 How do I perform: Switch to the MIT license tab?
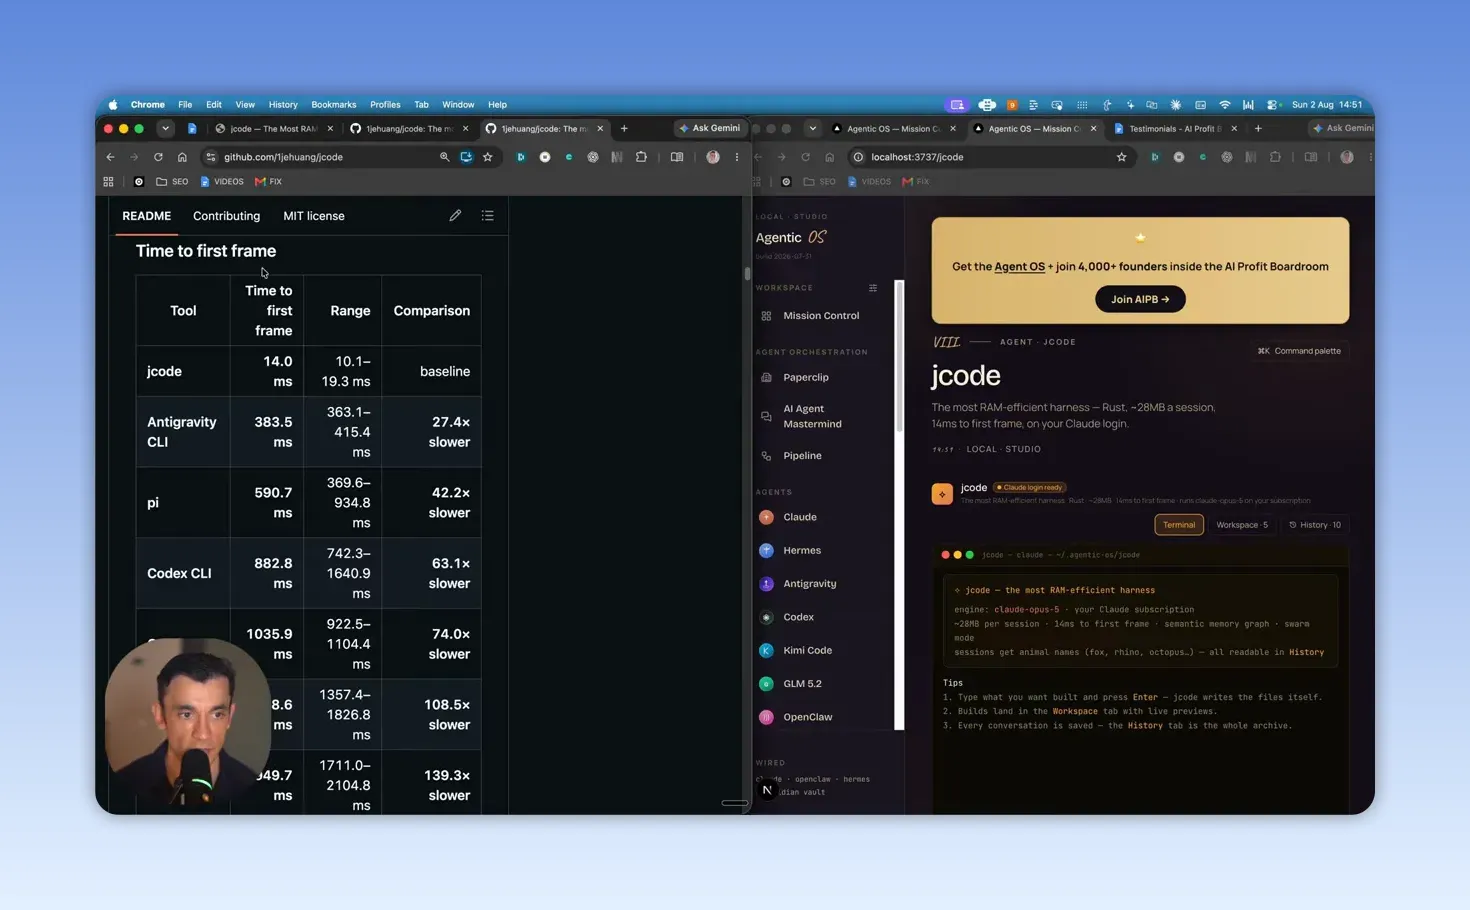point(314,216)
